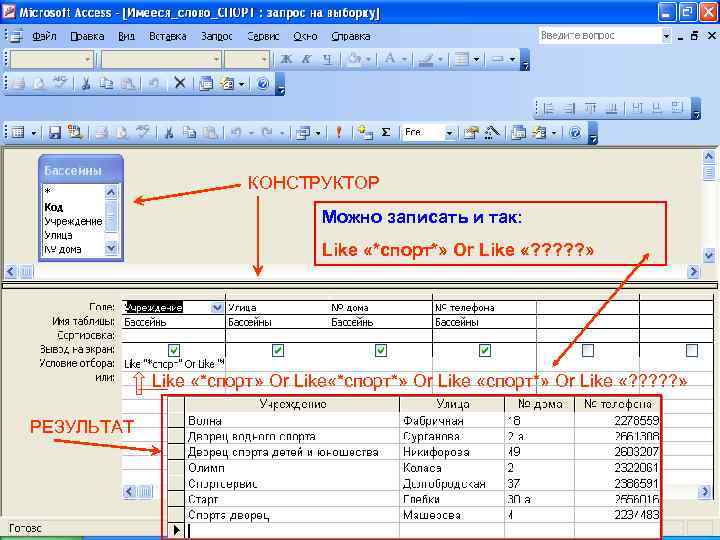The image size is (720, 540).
Task: Open the Запрос menu
Action: pos(216,36)
